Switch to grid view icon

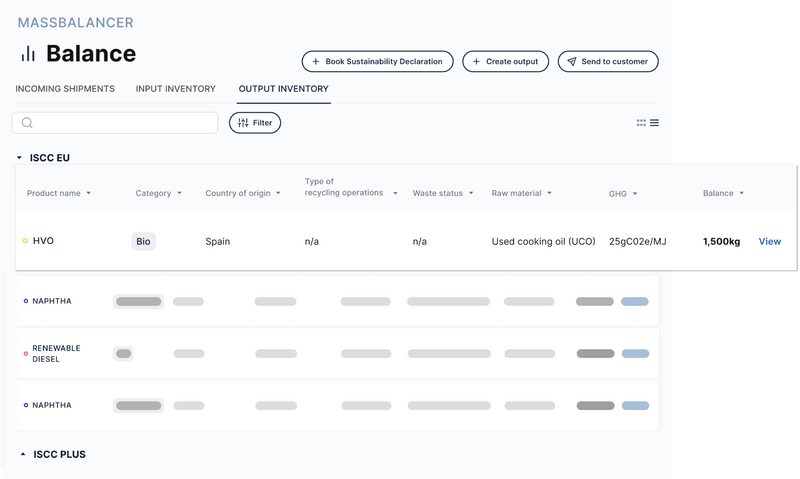tap(641, 123)
